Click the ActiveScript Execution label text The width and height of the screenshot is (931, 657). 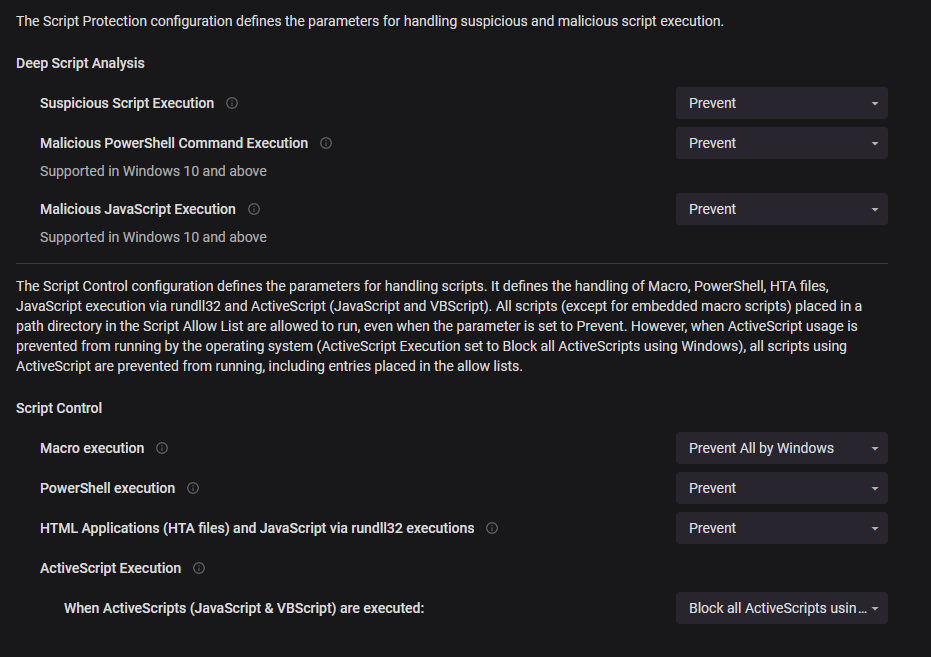coord(110,568)
